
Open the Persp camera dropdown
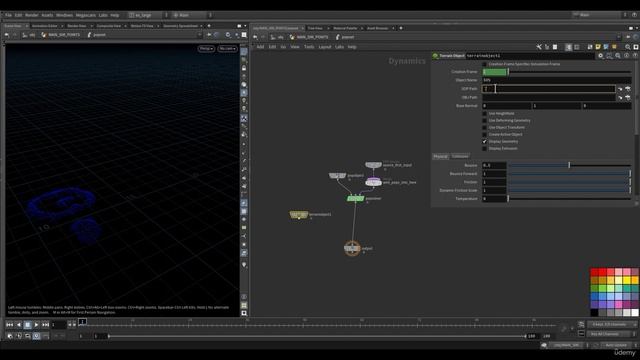point(206,49)
